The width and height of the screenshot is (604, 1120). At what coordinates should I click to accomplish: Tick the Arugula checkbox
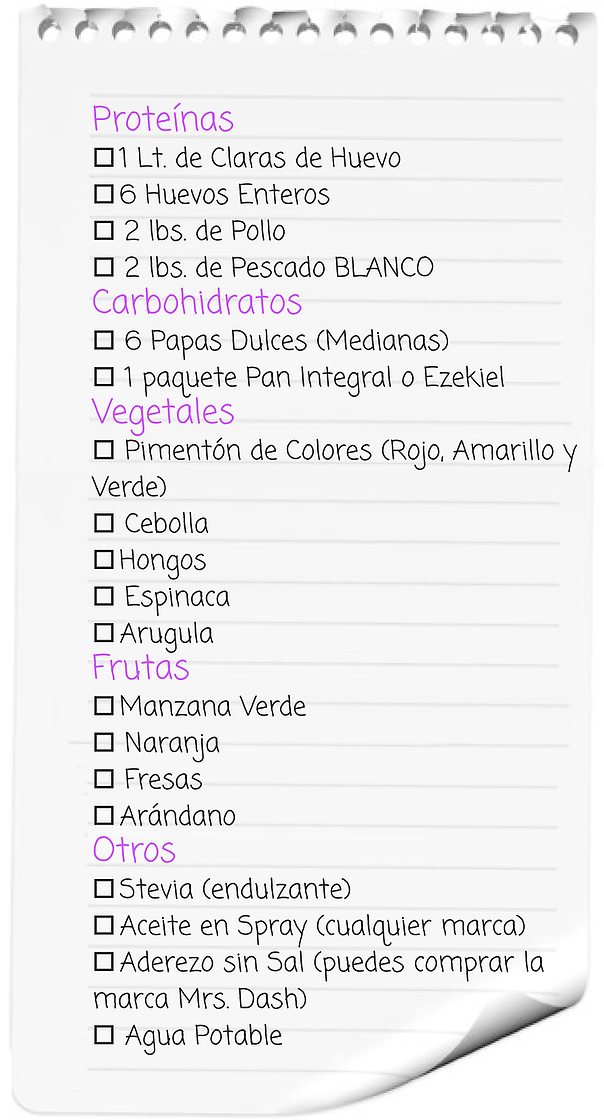[x=104, y=633]
